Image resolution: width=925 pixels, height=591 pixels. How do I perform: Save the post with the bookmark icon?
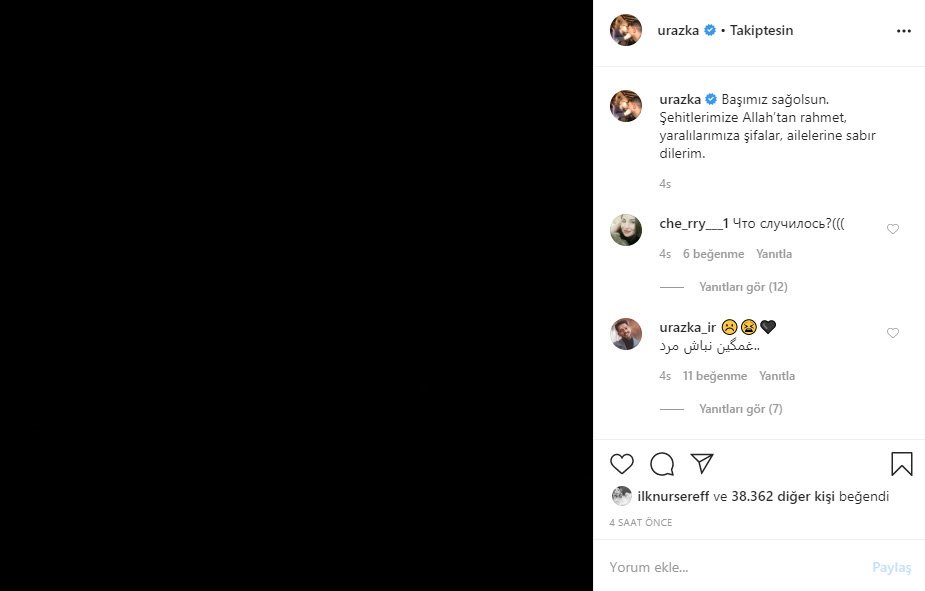point(901,464)
